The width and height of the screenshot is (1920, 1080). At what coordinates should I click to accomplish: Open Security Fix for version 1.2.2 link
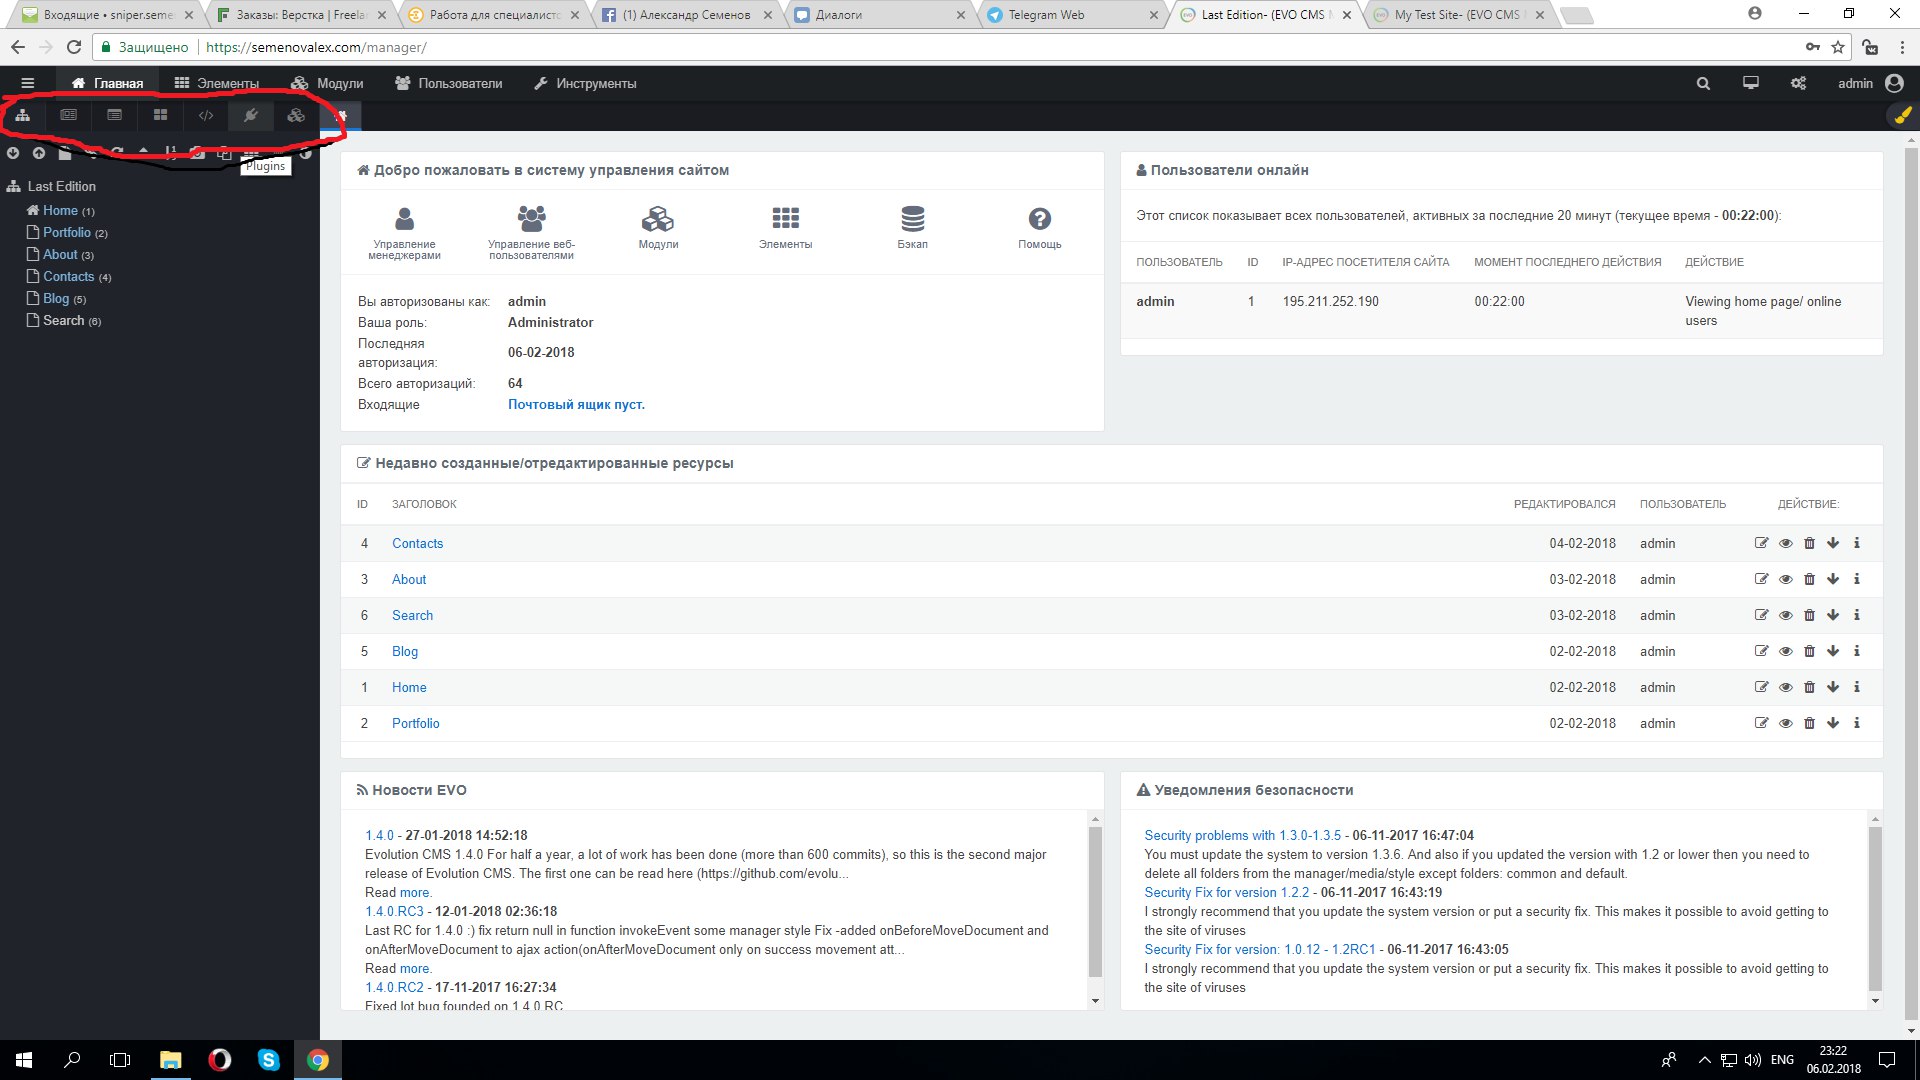point(1226,892)
